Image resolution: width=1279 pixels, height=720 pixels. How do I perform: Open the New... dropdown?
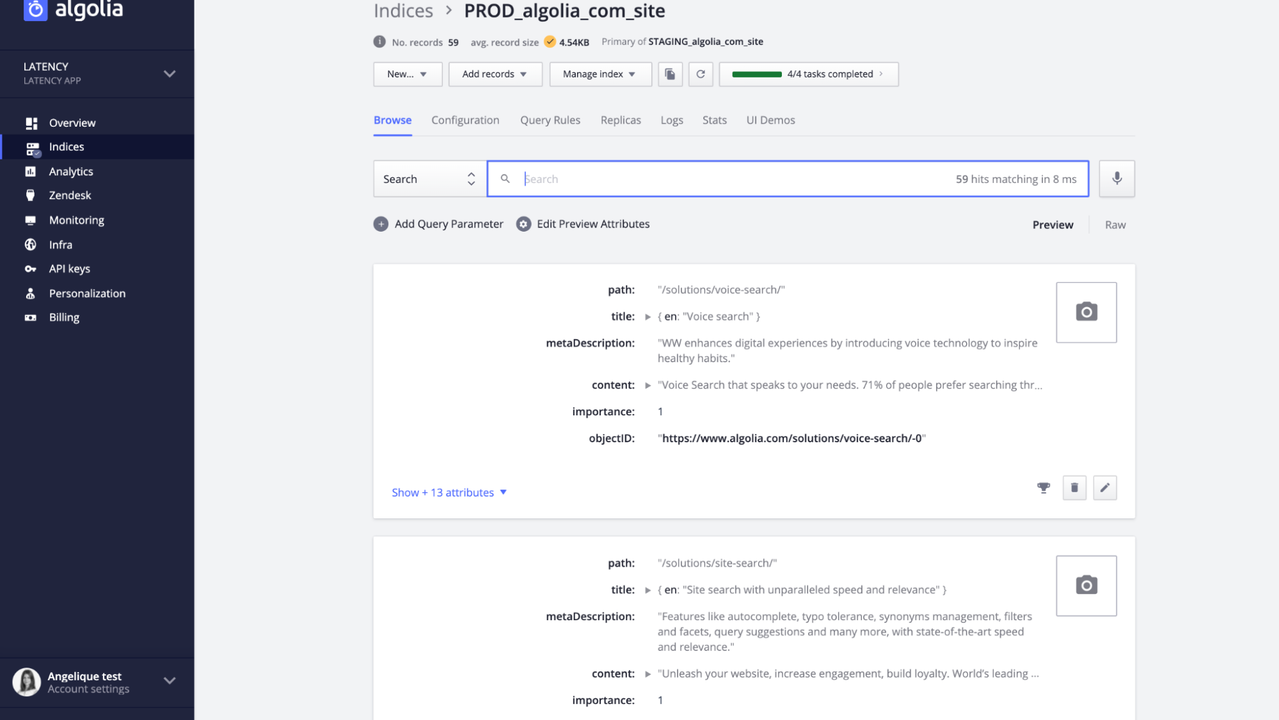pyautogui.click(x=407, y=74)
